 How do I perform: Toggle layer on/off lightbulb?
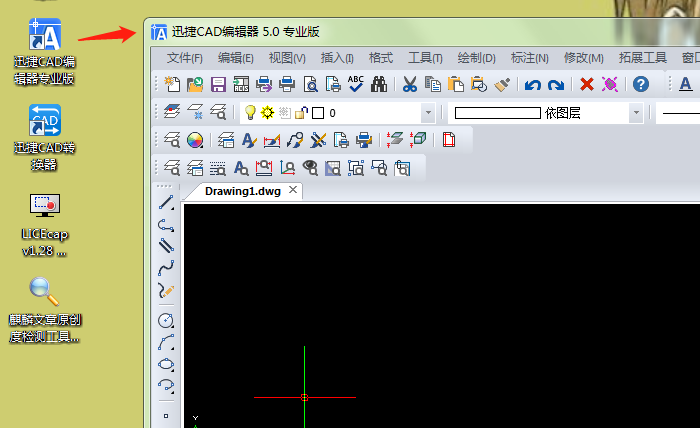(x=250, y=112)
